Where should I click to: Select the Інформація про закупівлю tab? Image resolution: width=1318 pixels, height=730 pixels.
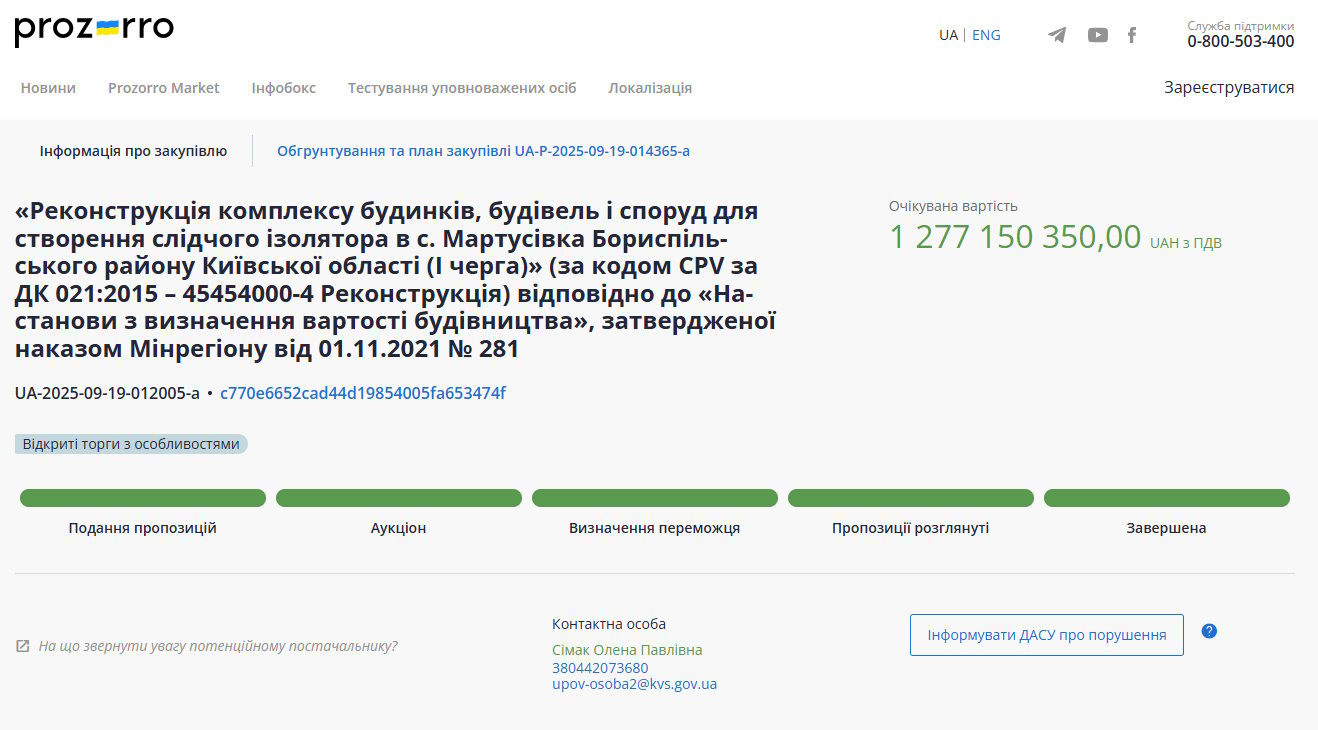pos(133,151)
